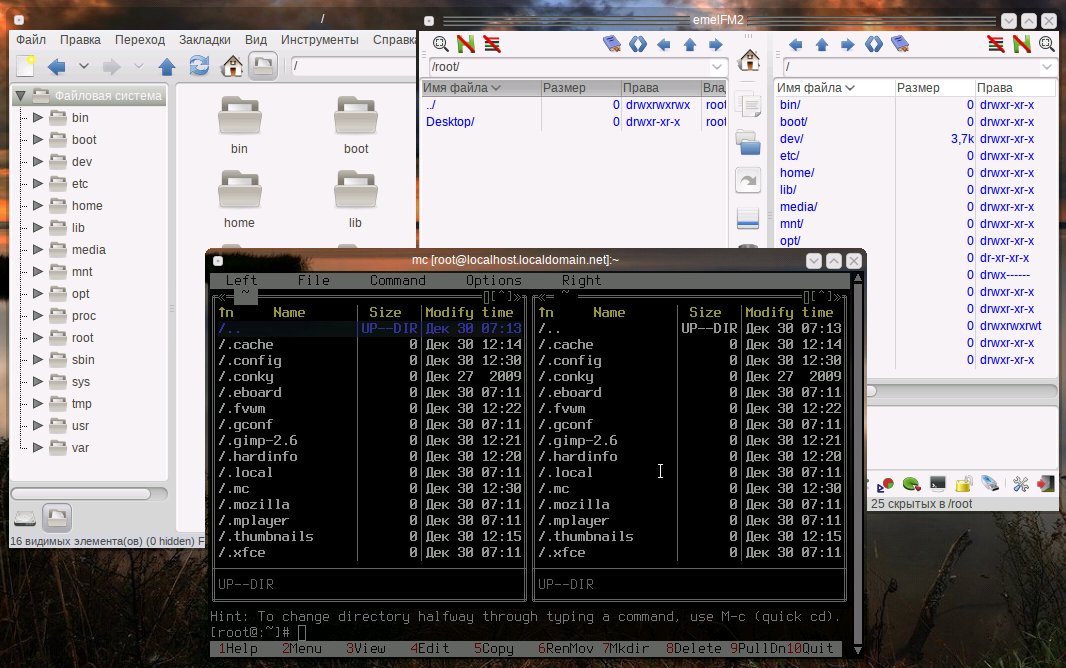This screenshot has width=1066, height=668.
Task: Open emelFM2 right pane path dropdown
Action: coord(1046,67)
